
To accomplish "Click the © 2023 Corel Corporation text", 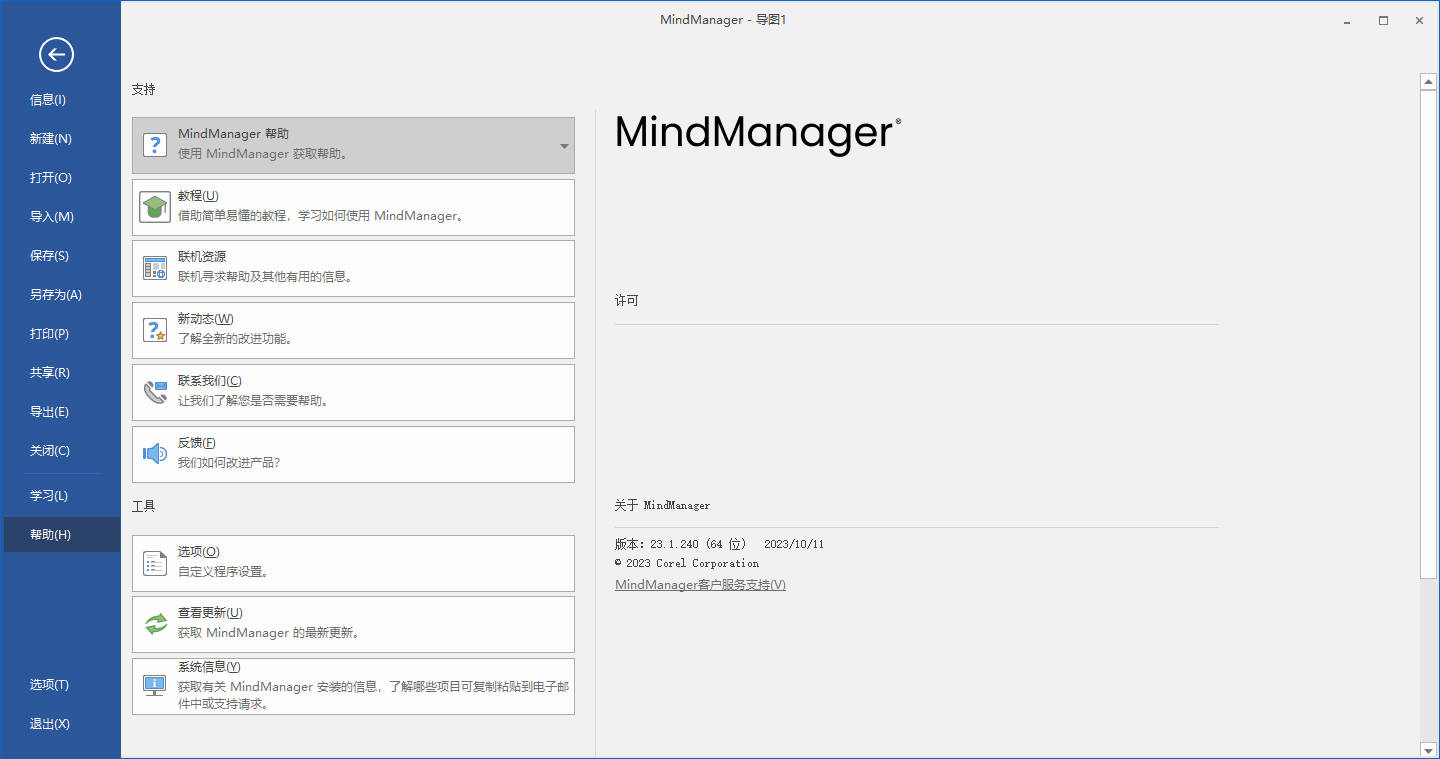I will (x=687, y=563).
